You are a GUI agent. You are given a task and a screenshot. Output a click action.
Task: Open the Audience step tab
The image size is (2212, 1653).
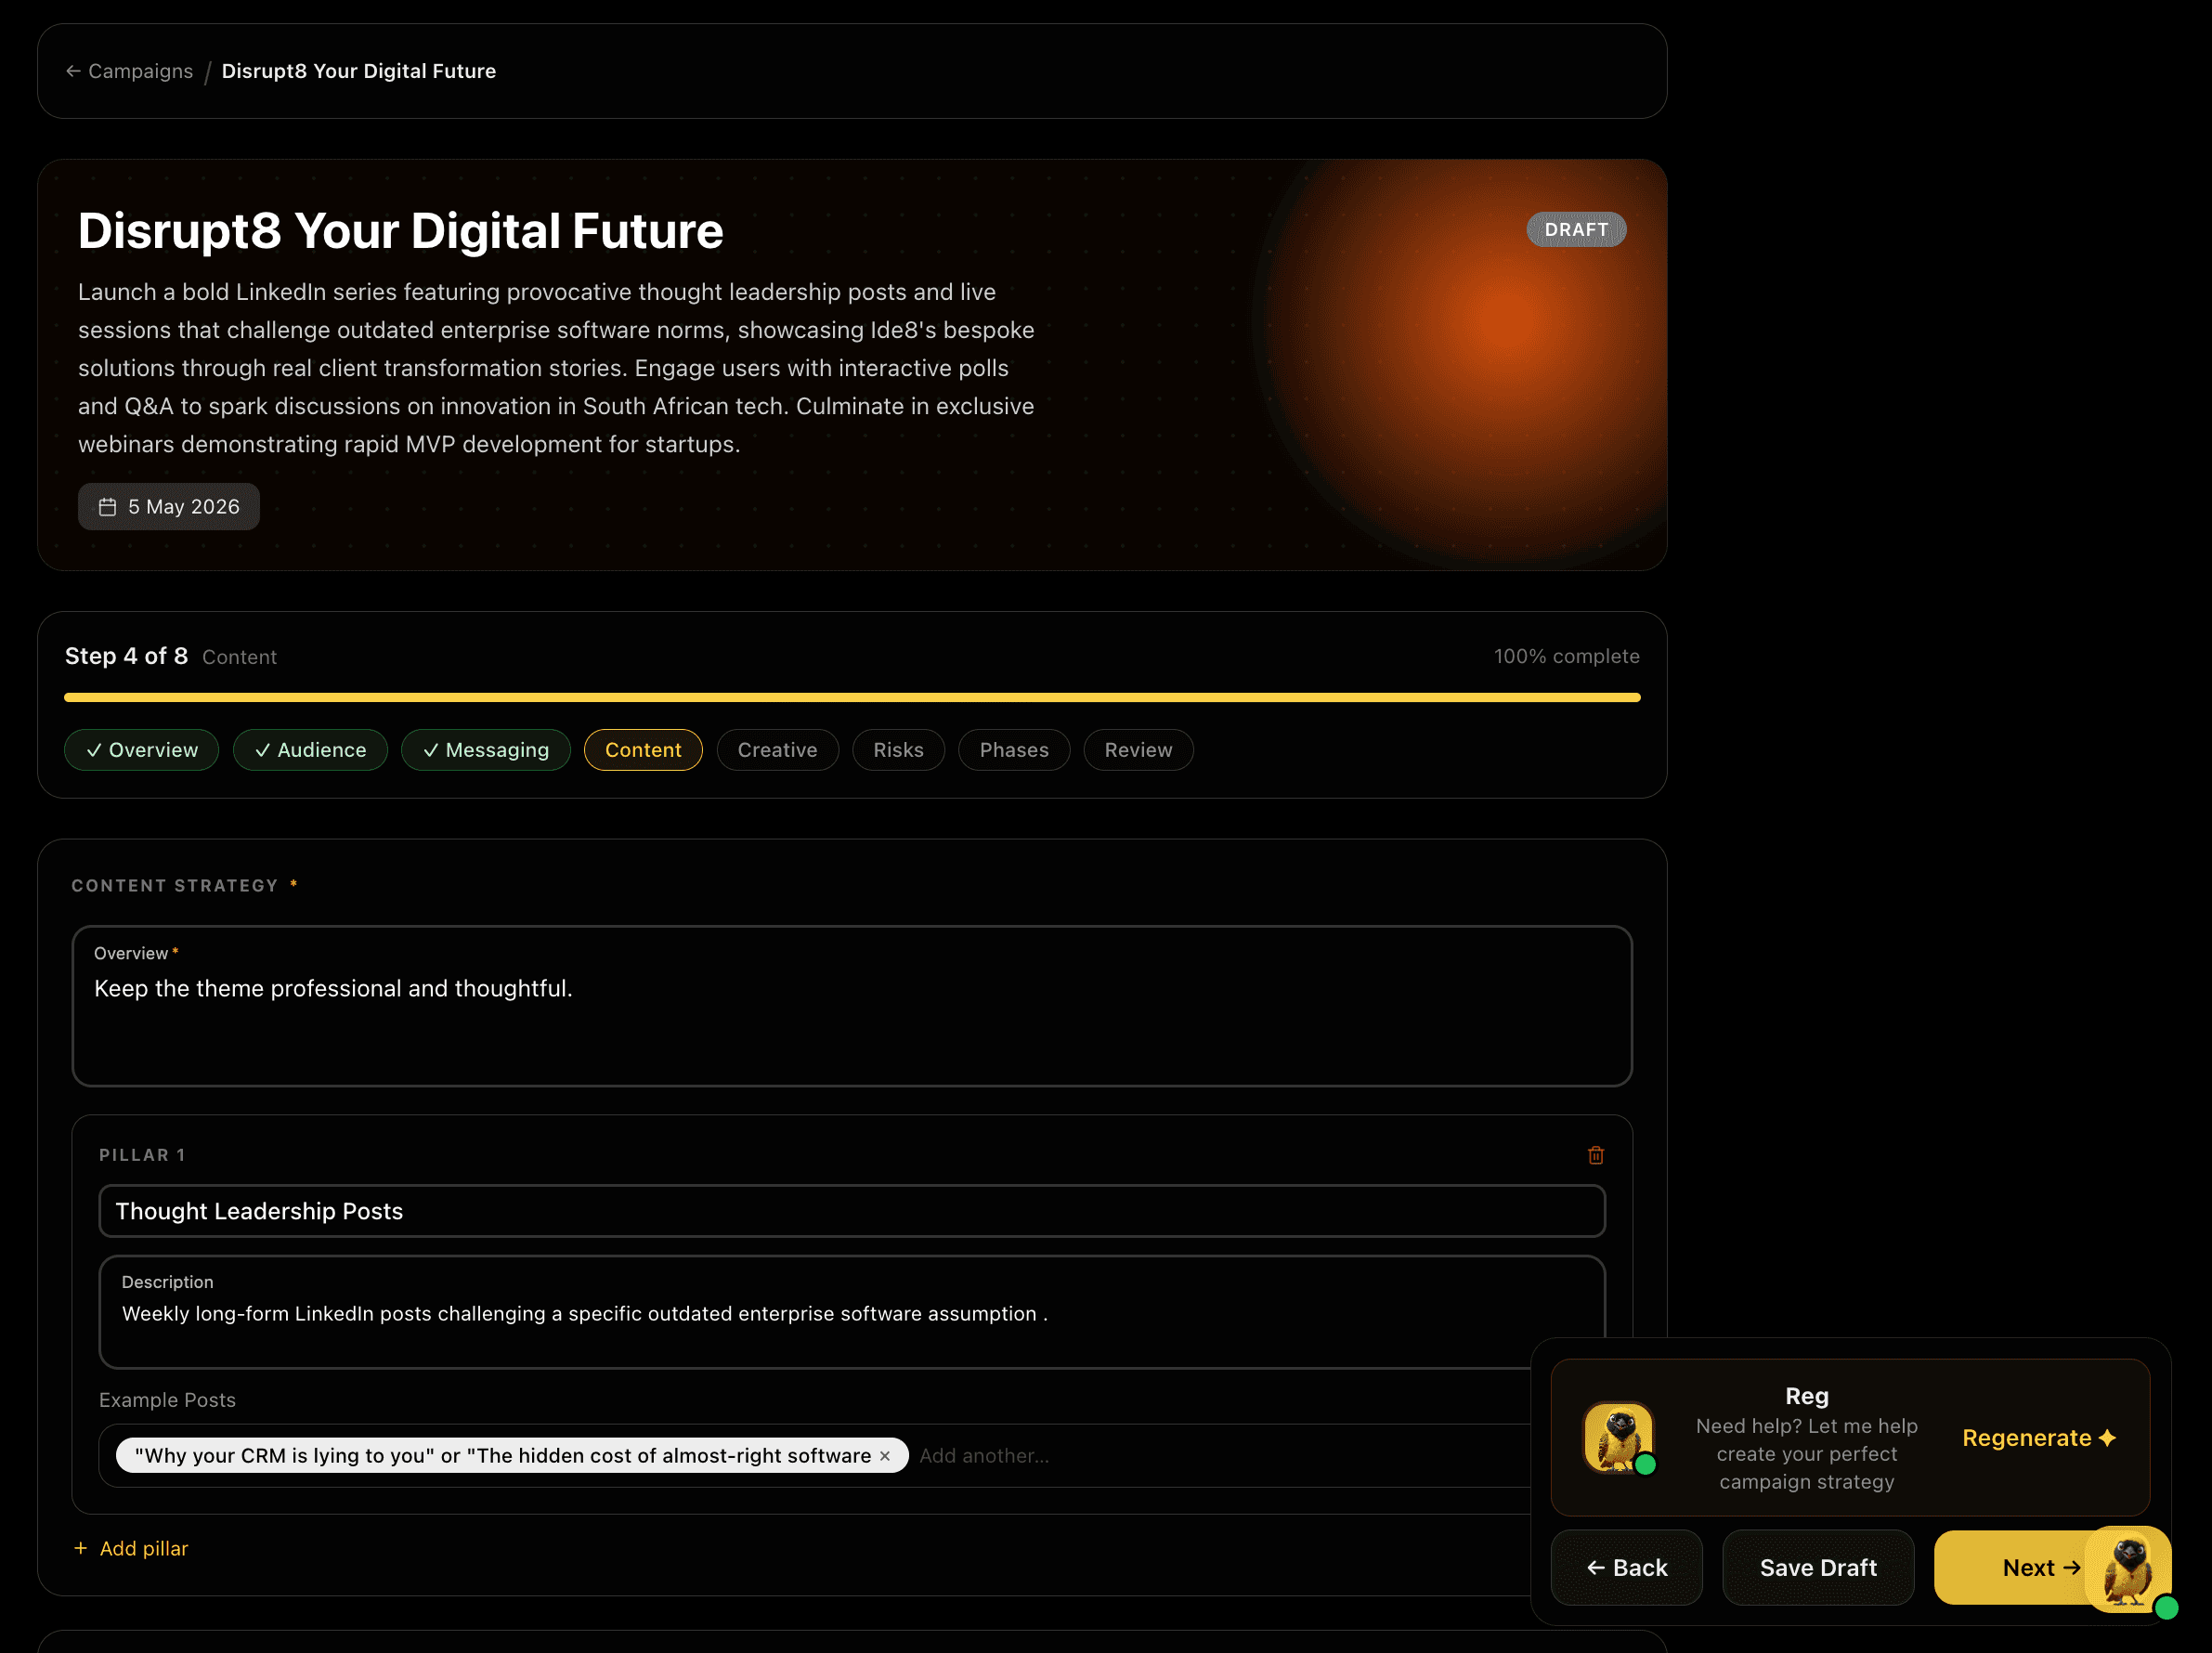coord(310,750)
